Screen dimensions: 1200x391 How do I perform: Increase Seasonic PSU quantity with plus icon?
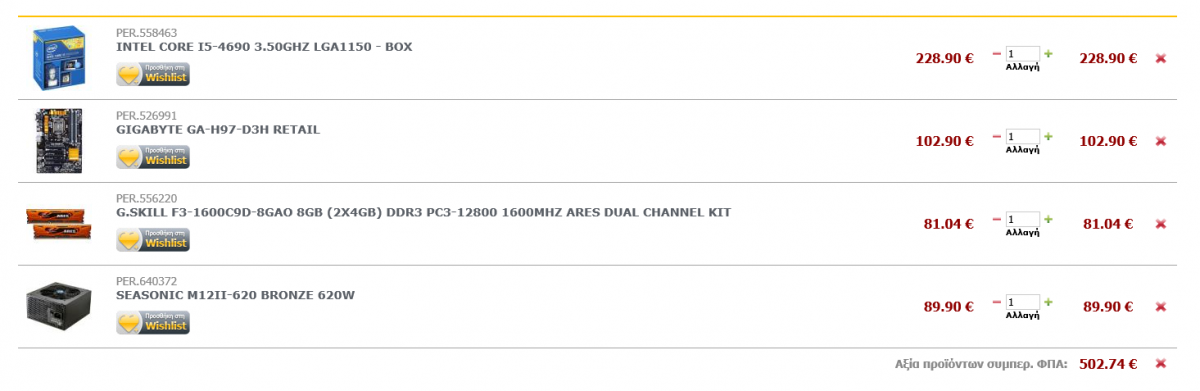tap(1049, 302)
